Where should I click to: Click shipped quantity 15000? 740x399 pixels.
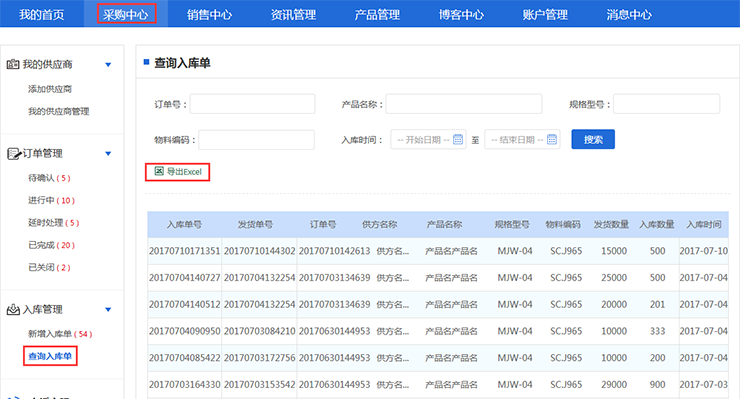614,251
